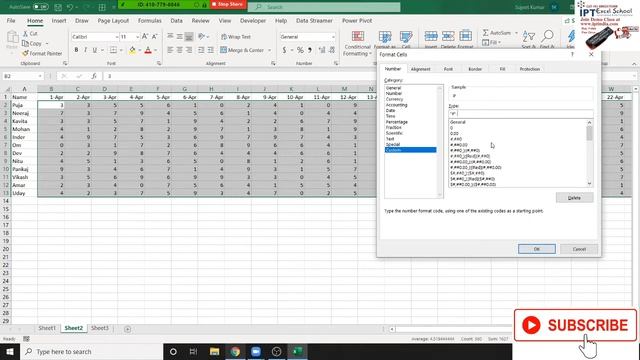Click the Delete button in Format Cells
Viewport: 640px width, 360px height.
point(574,198)
